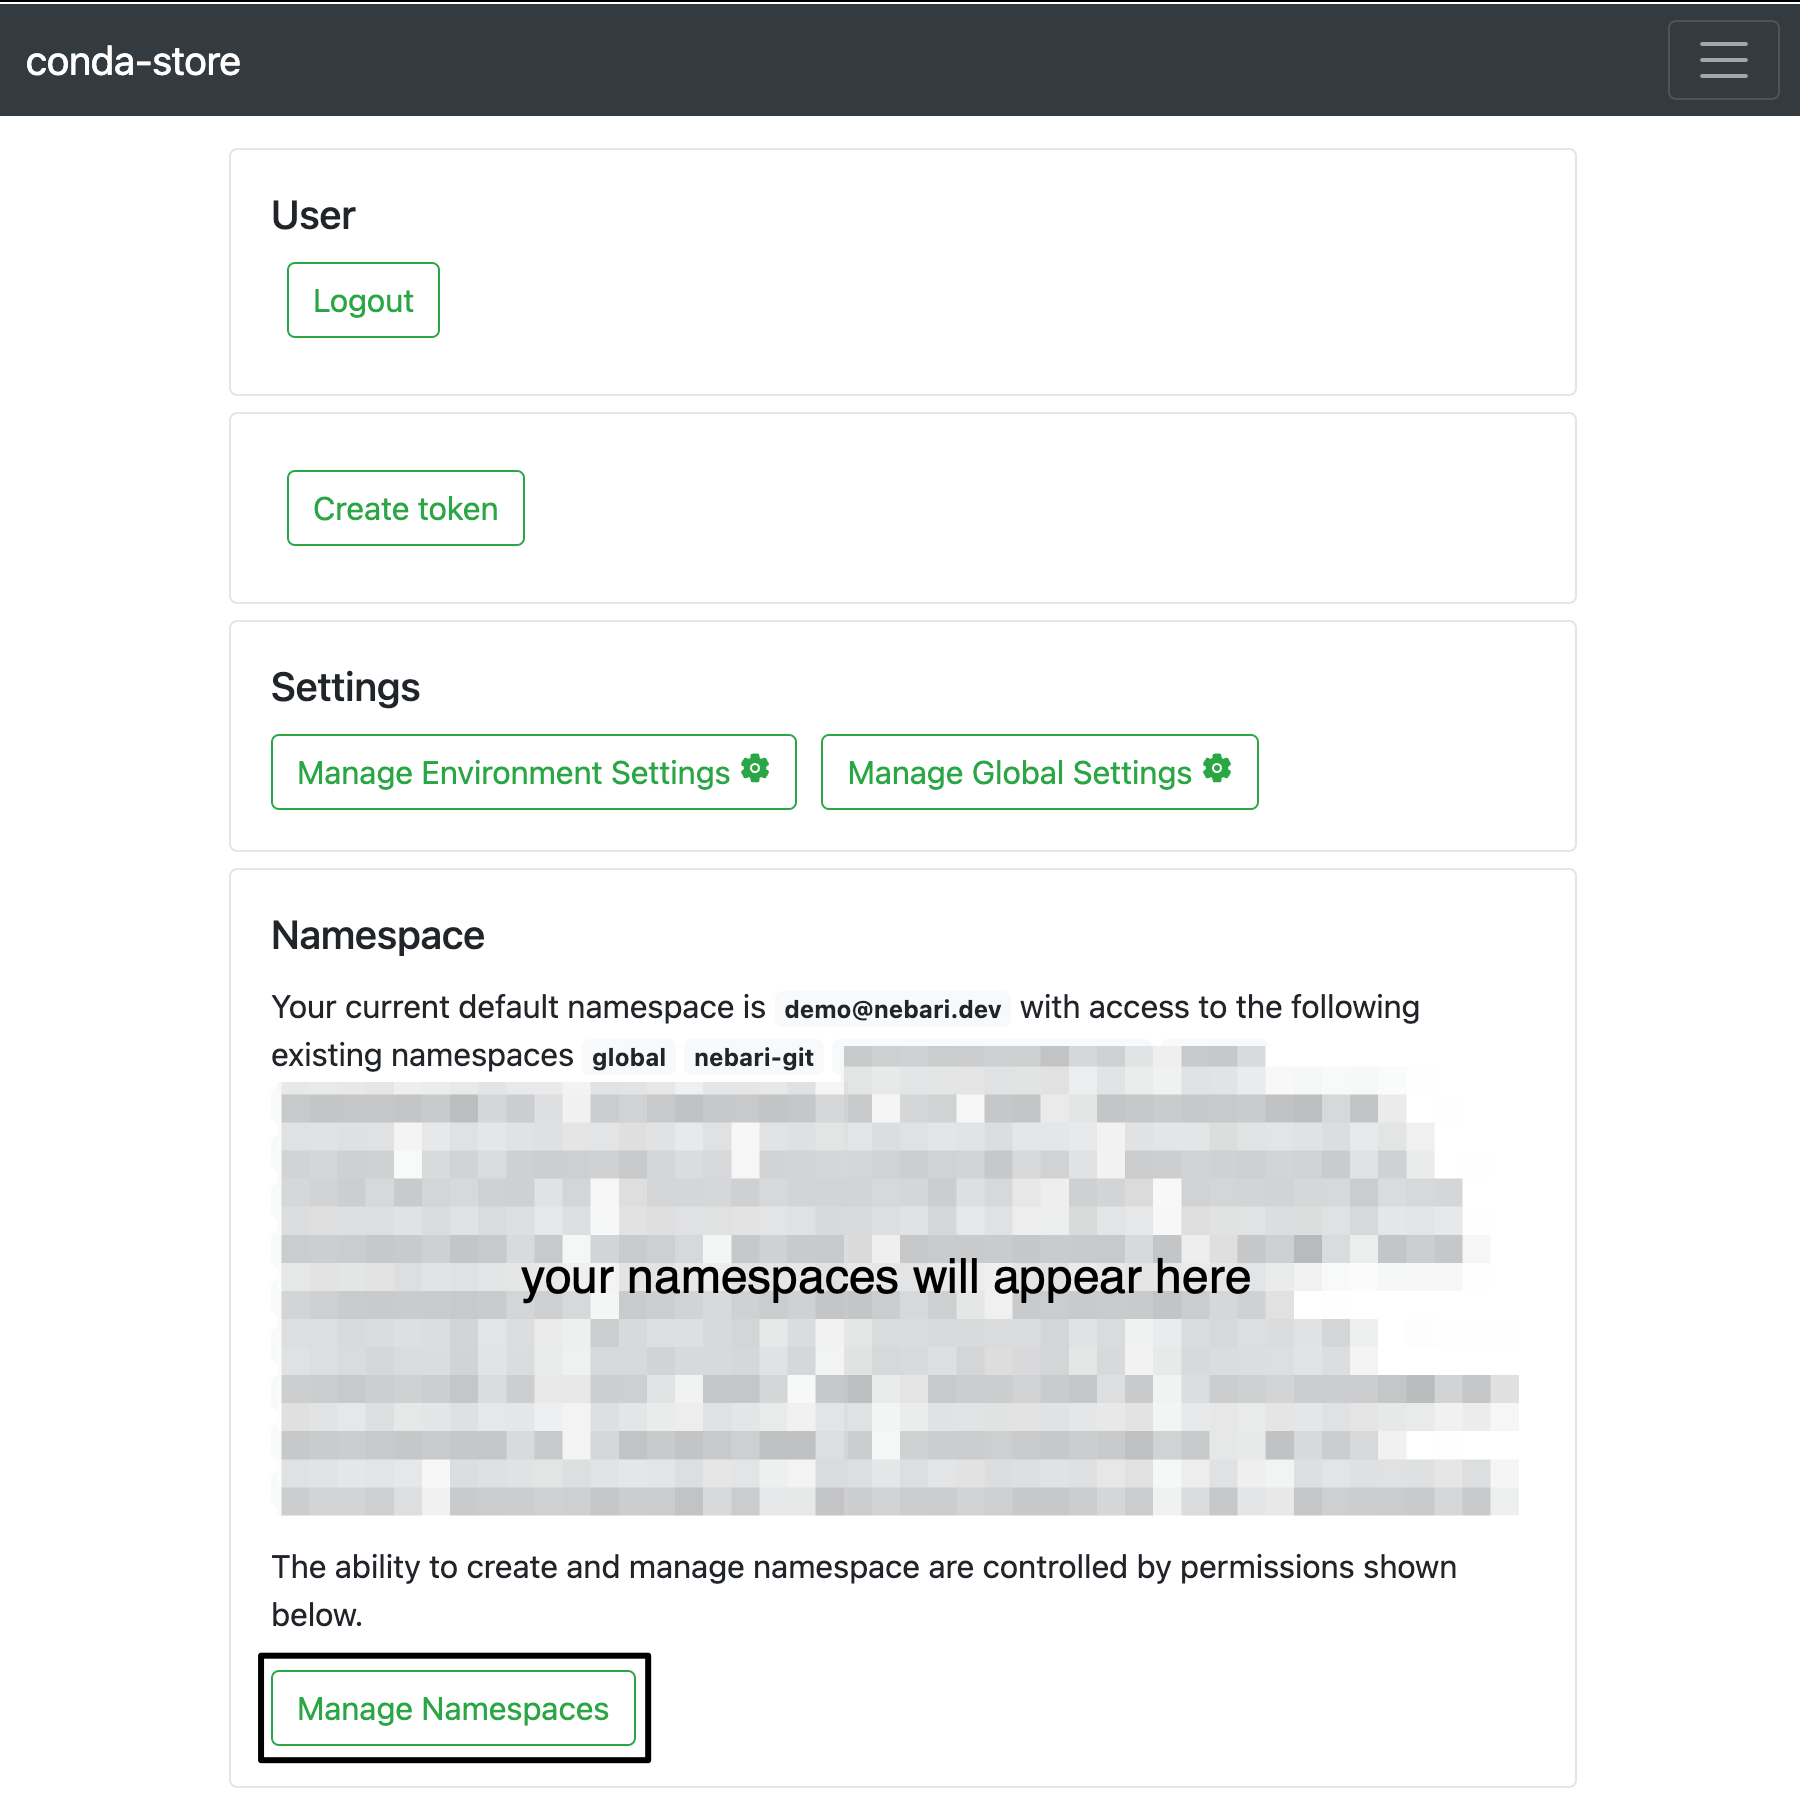Click the permissions description paragraph below namespaces
This screenshot has width=1800, height=1796.
[863, 1567]
